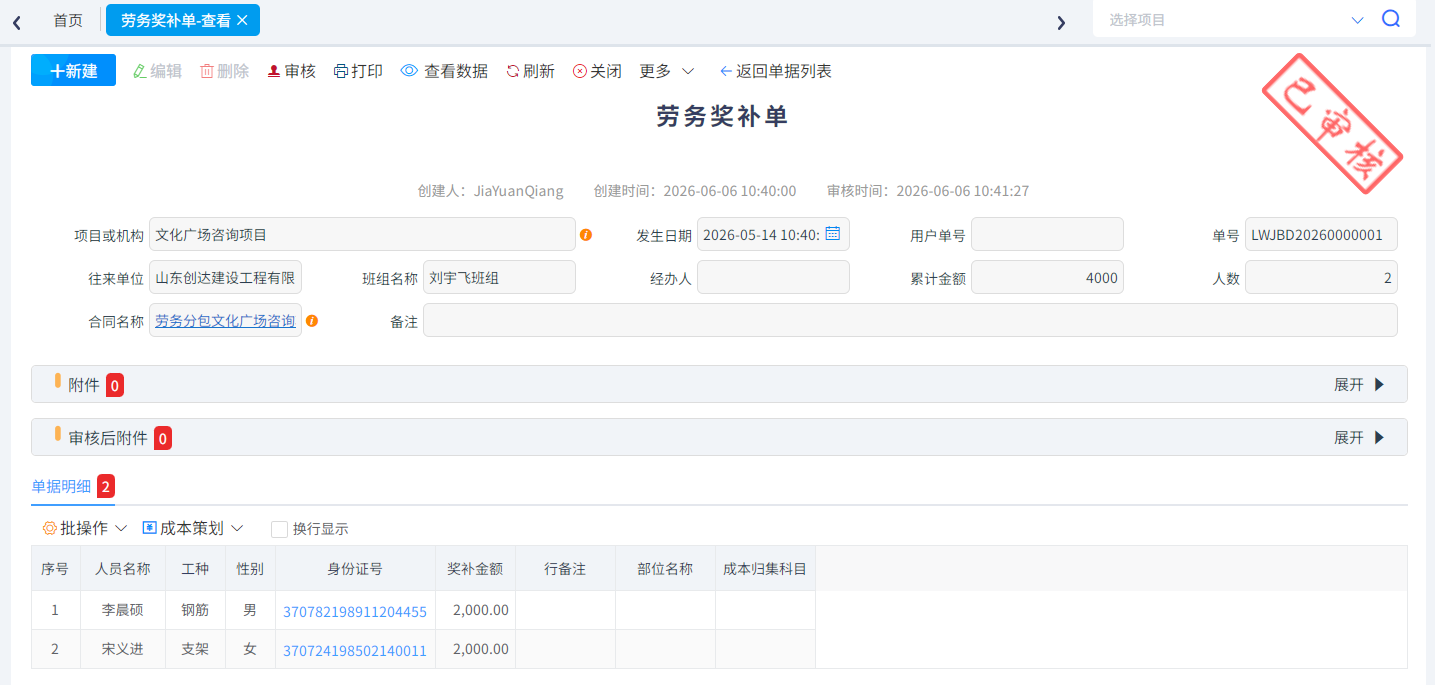The width and height of the screenshot is (1435, 685).
Task: Click the info icon beside 项目或机构
Action: (586, 235)
